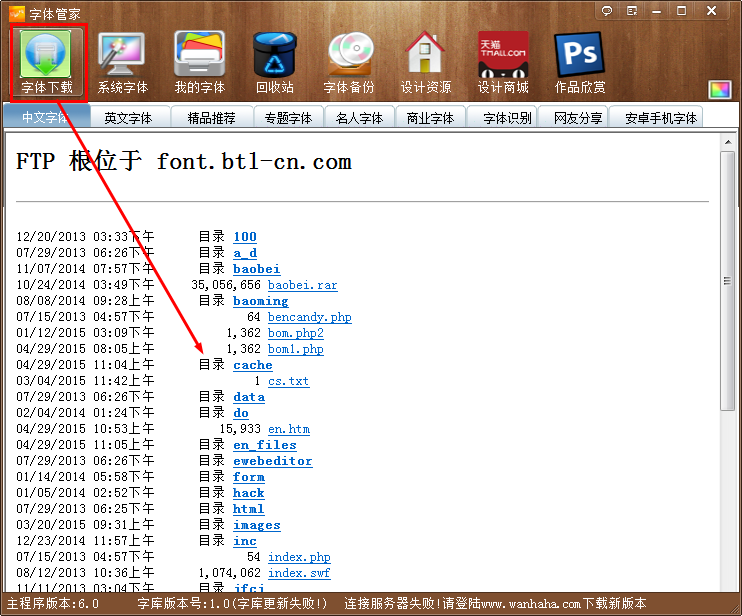Click the color skin swatch icon
The width and height of the screenshot is (742, 616).
click(720, 89)
